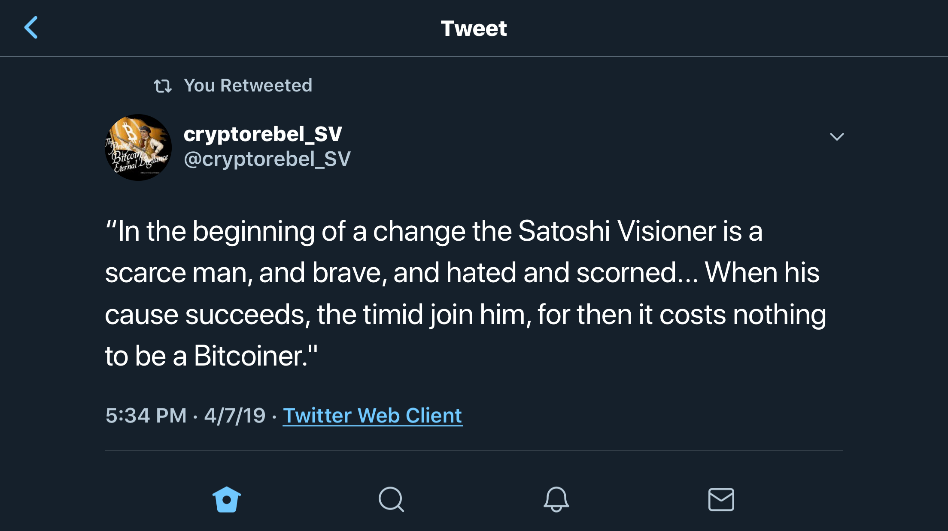This screenshot has width=948, height=531.
Task: Click the 4/7/19 date
Action: tap(236, 415)
